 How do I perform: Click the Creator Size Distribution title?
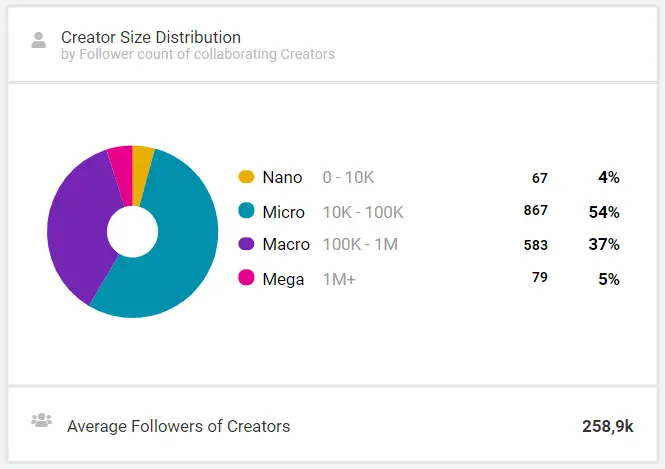(x=151, y=37)
